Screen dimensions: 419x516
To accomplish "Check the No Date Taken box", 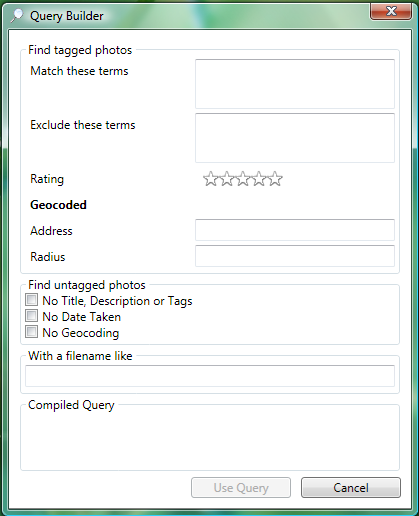I will 31,316.
